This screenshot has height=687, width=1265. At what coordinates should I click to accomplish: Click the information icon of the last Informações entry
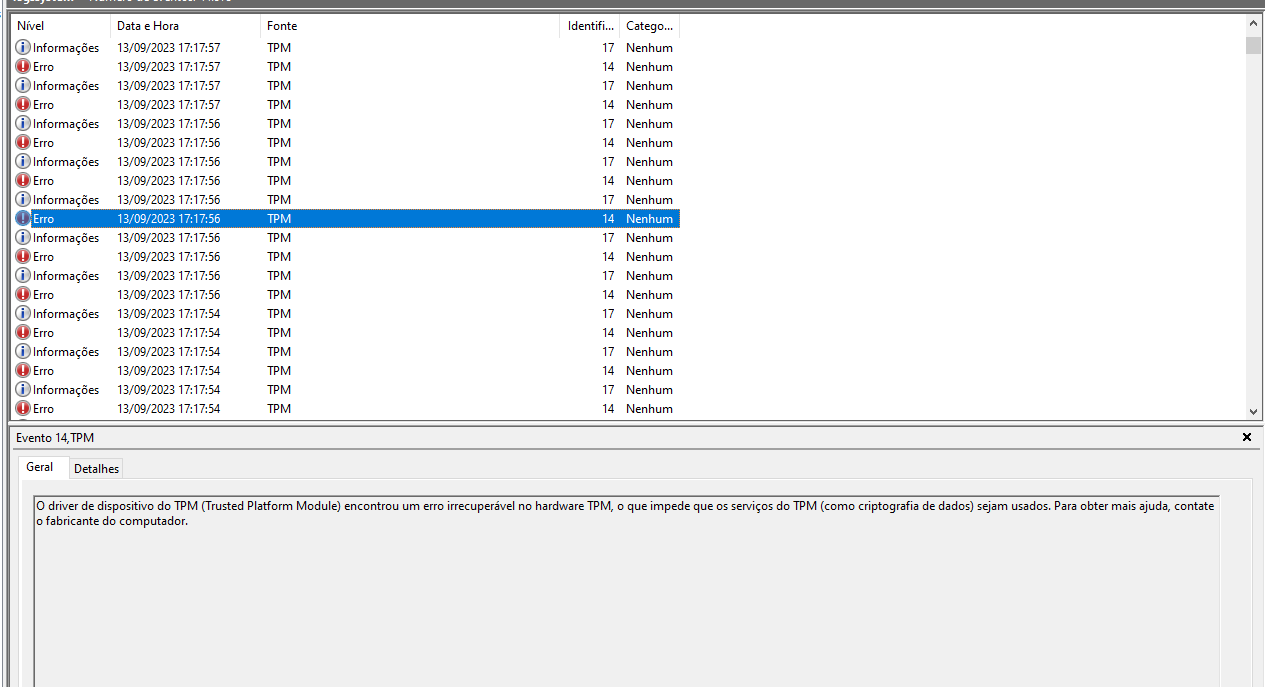point(23,389)
